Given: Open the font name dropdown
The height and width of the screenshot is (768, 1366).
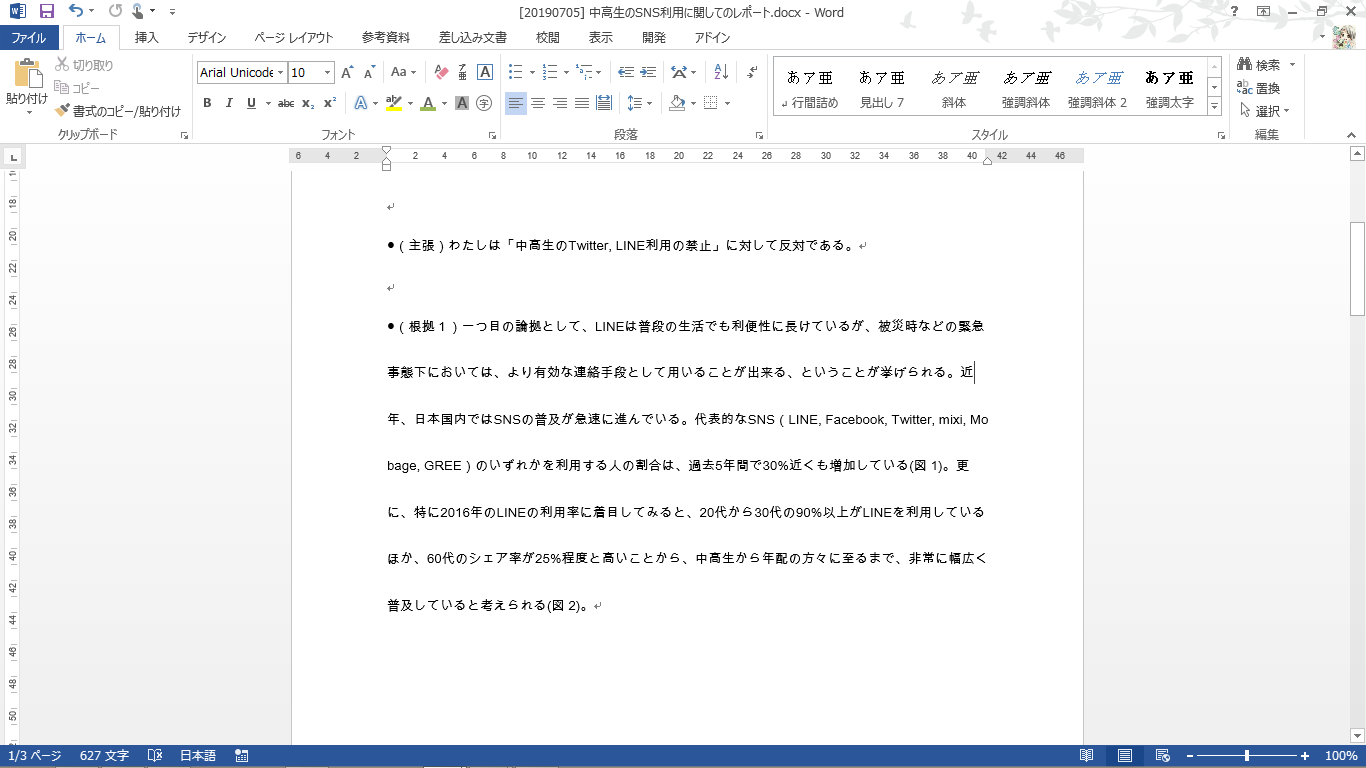Looking at the screenshot, I should 281,73.
